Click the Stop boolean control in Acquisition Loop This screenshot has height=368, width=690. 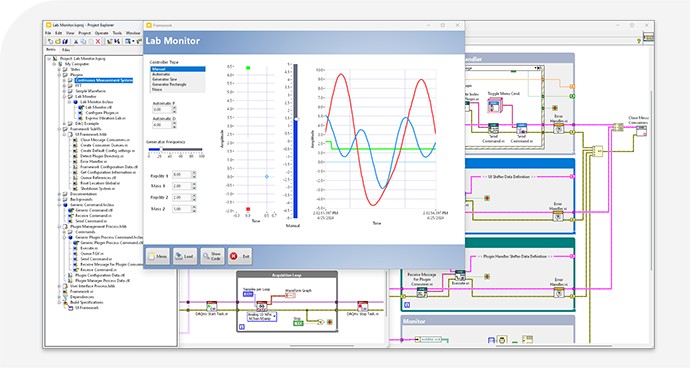click(298, 323)
